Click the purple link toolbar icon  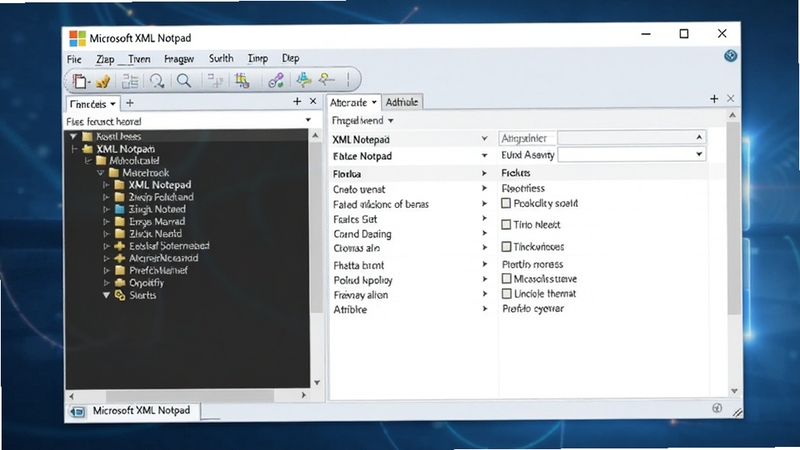pyautogui.click(x=276, y=81)
